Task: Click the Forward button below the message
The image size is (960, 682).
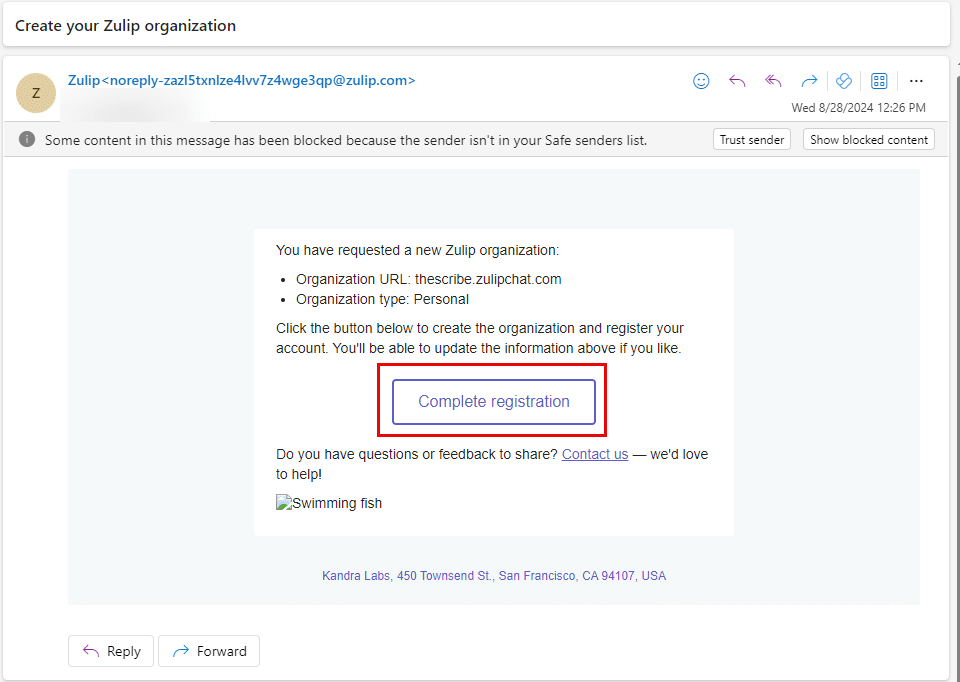Action: click(209, 651)
